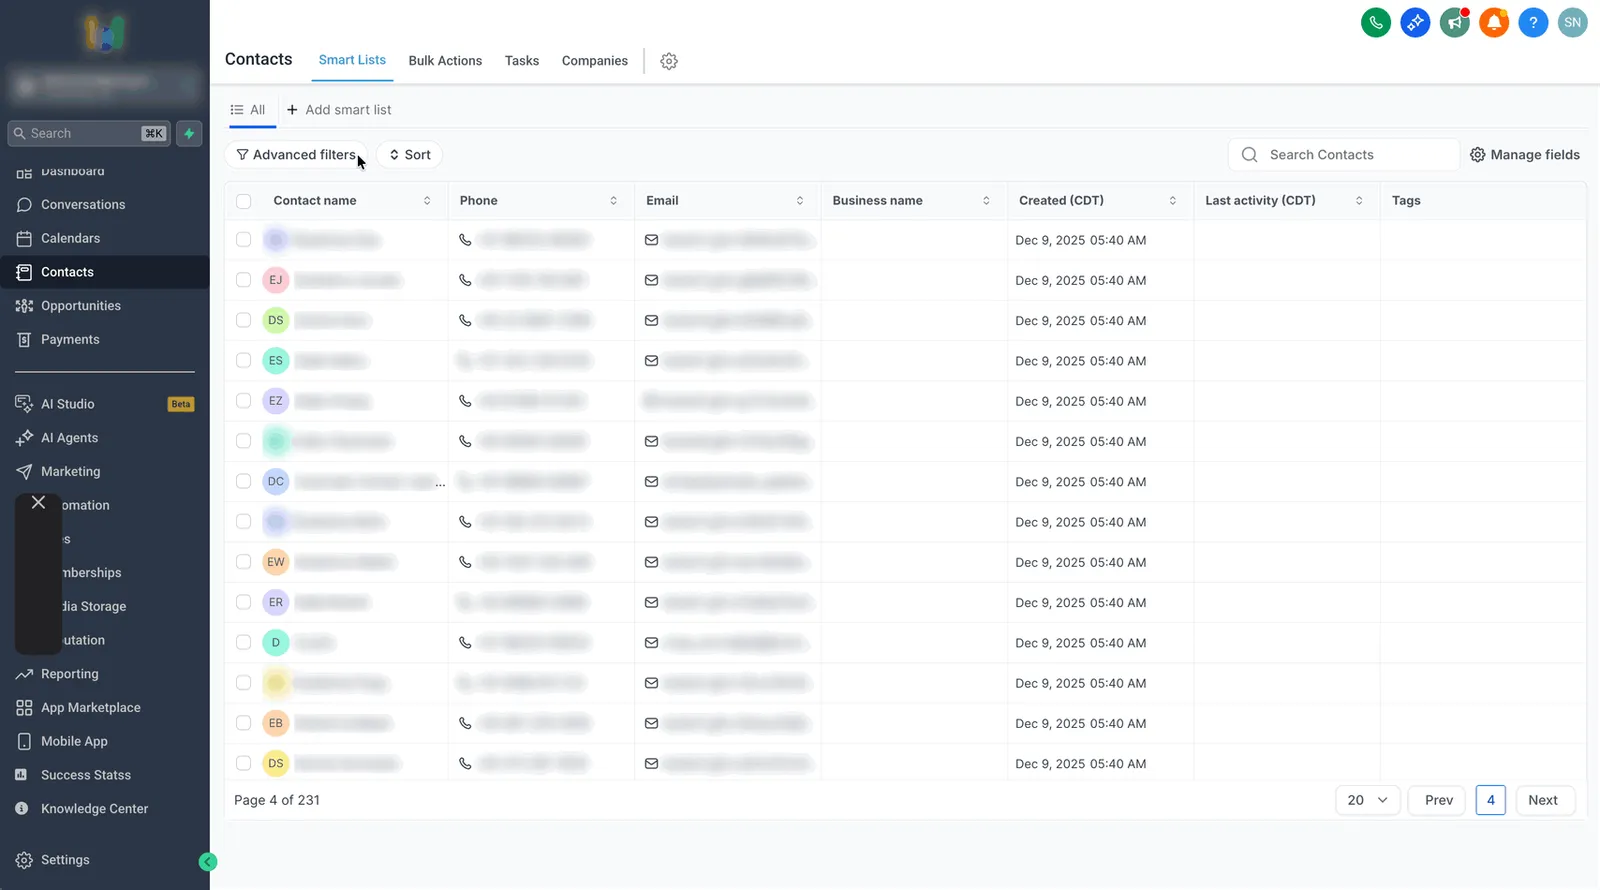Image resolution: width=1600 pixels, height=890 pixels.
Task: Open the orange notifications bell
Action: point(1494,22)
